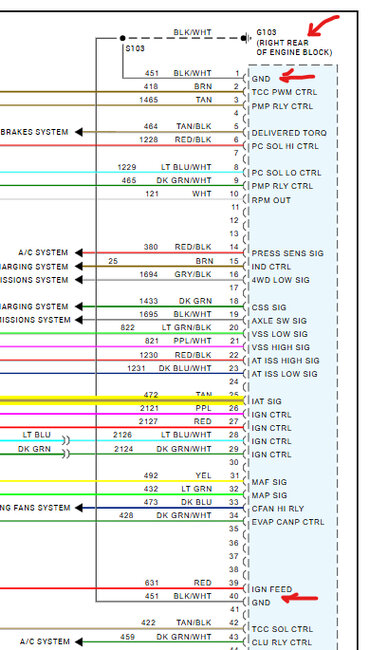
Task: Click wire number 2127 label
Action: (x=148, y=421)
